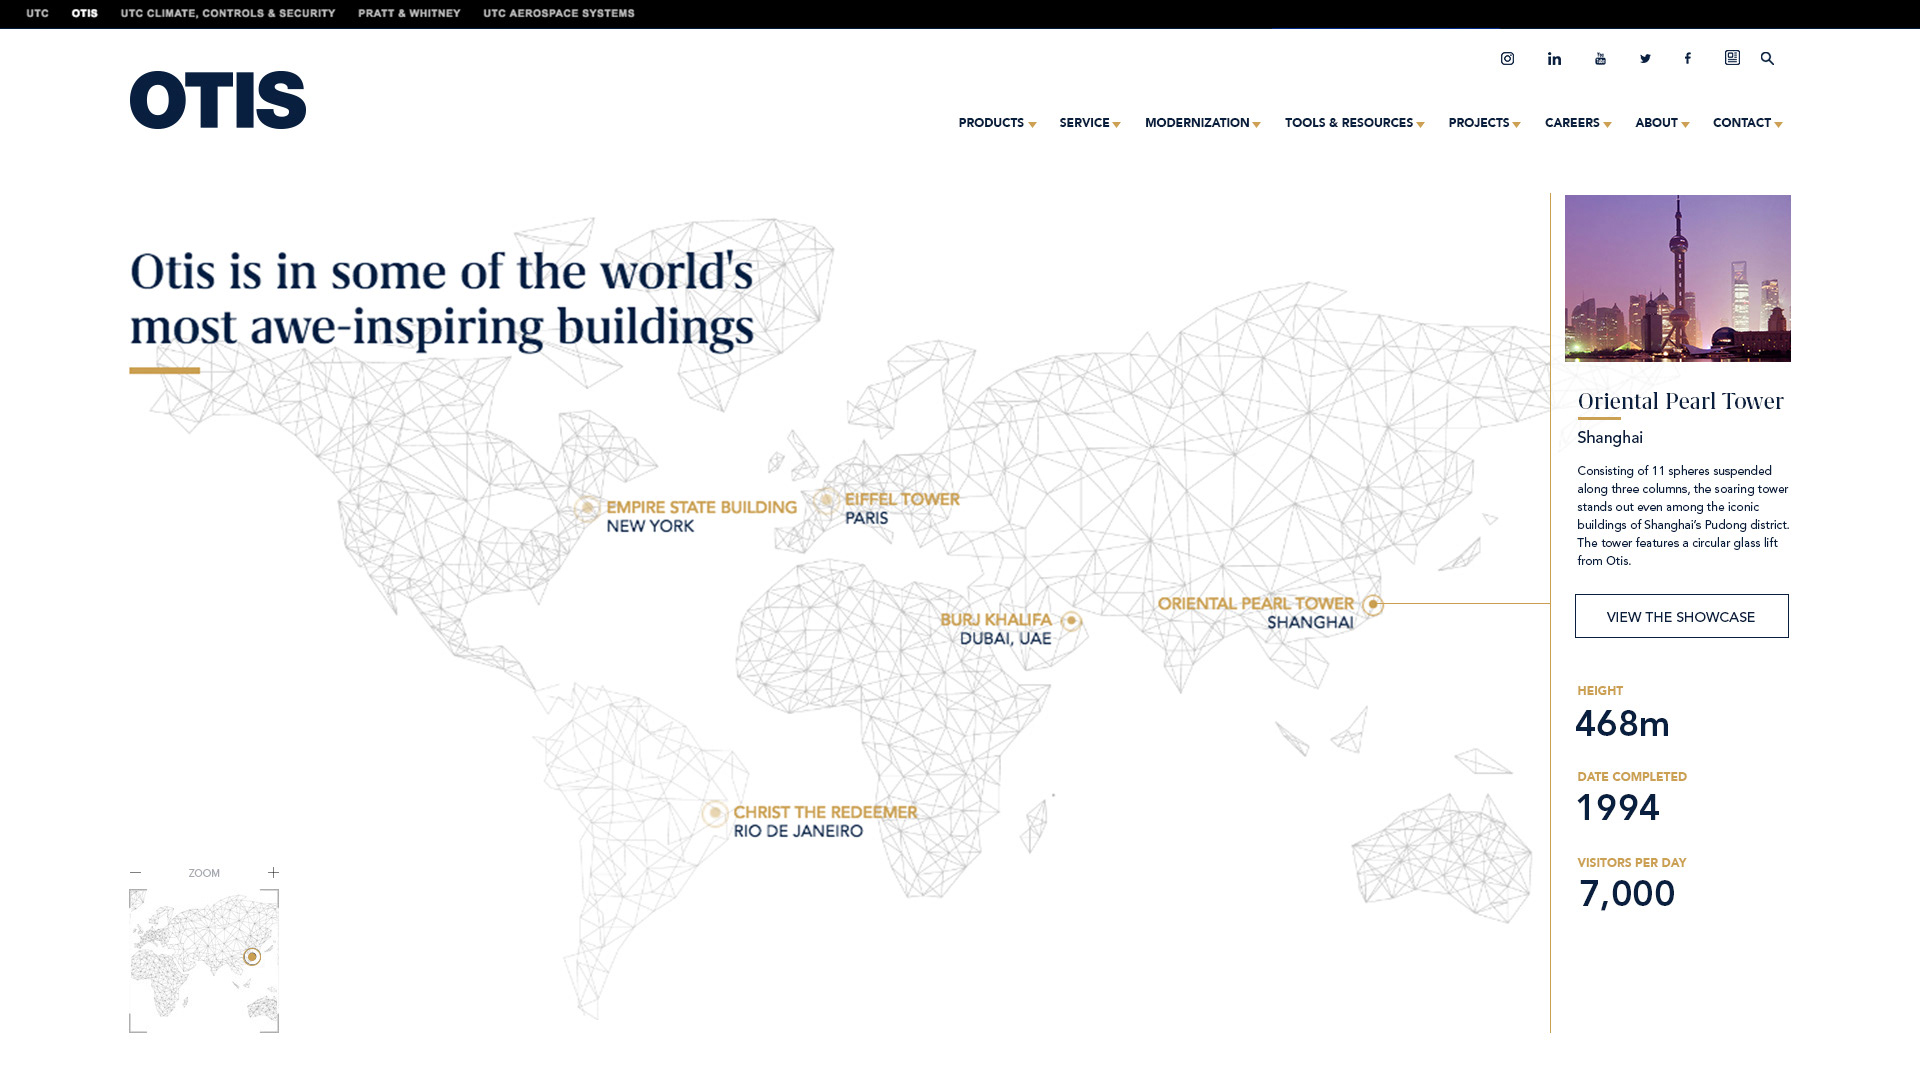
Task: Click Pratt & Whitney top link
Action: click(x=409, y=13)
